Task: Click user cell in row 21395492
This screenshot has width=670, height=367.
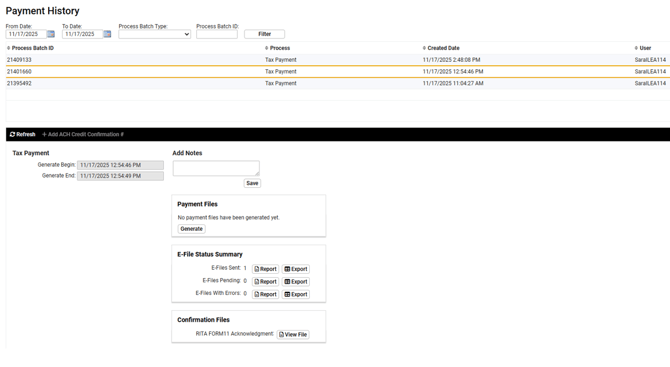Action: 650,83
